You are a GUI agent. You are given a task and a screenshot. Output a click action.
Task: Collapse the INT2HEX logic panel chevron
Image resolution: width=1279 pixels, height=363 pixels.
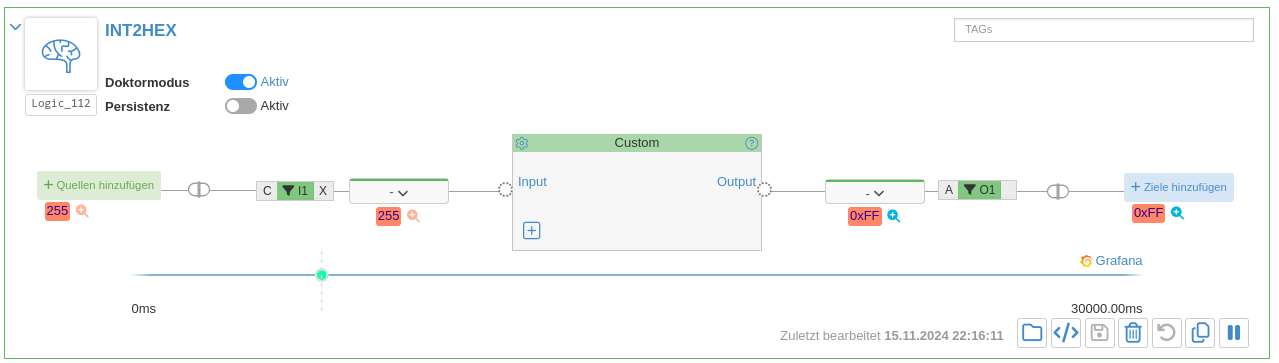click(15, 27)
